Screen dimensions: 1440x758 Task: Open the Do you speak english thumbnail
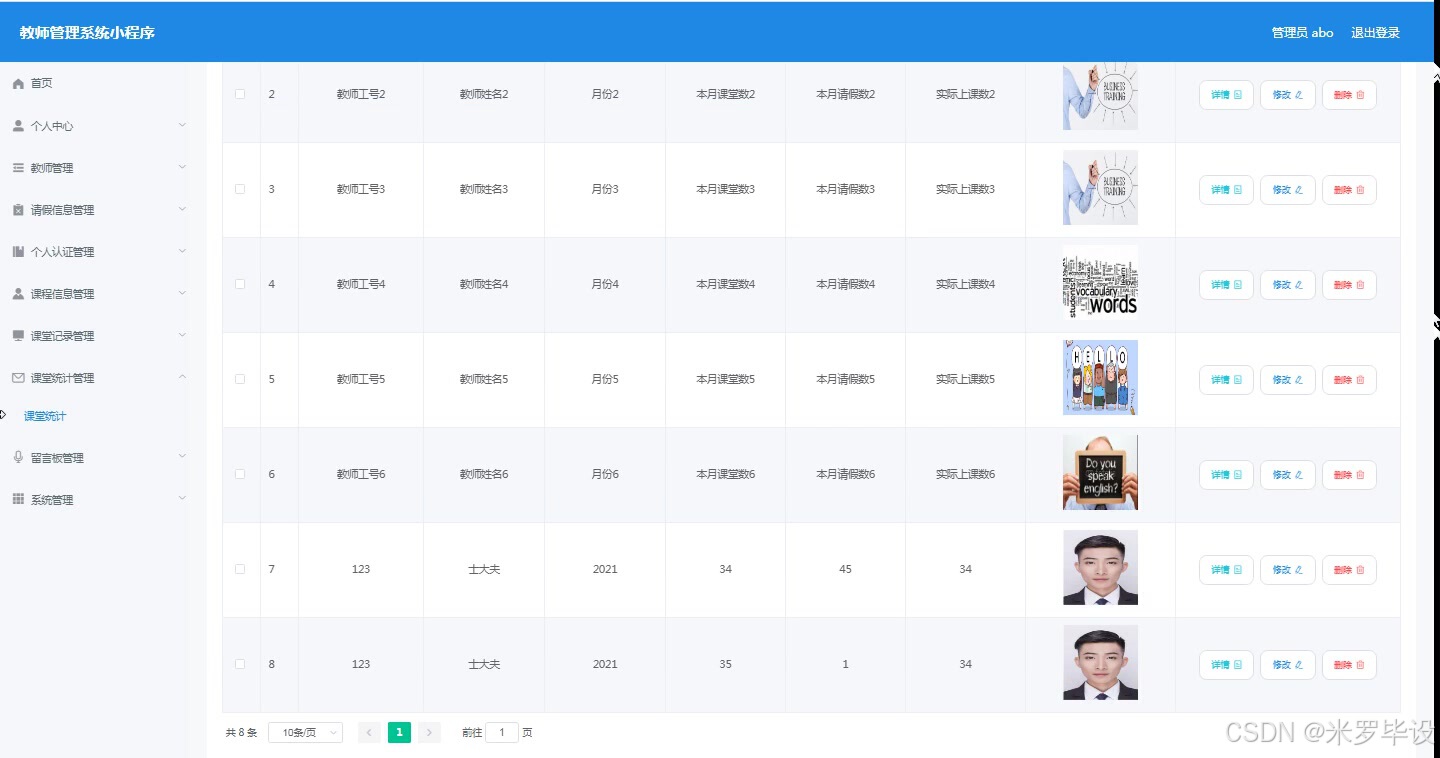[1100, 472]
